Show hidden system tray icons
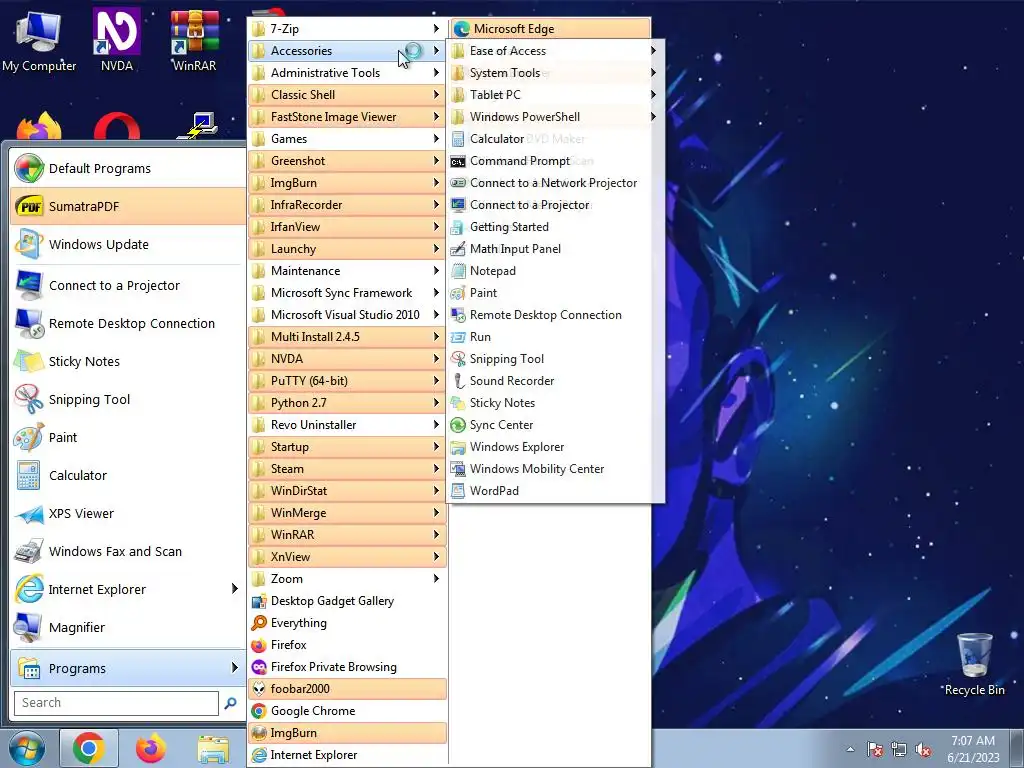Viewport: 1024px width, 768px height. [850, 749]
